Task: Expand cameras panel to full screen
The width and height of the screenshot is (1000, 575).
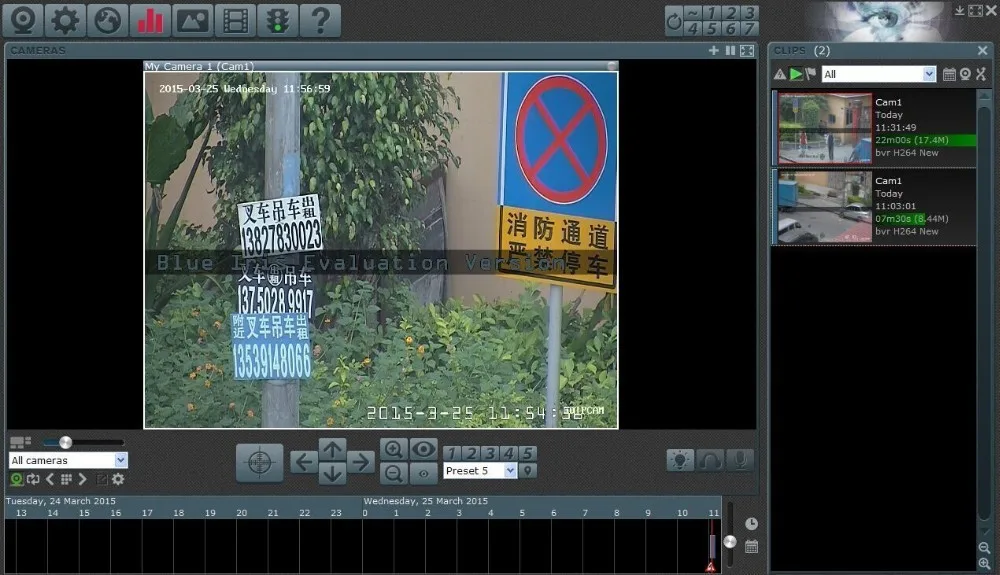Action: [x=747, y=50]
